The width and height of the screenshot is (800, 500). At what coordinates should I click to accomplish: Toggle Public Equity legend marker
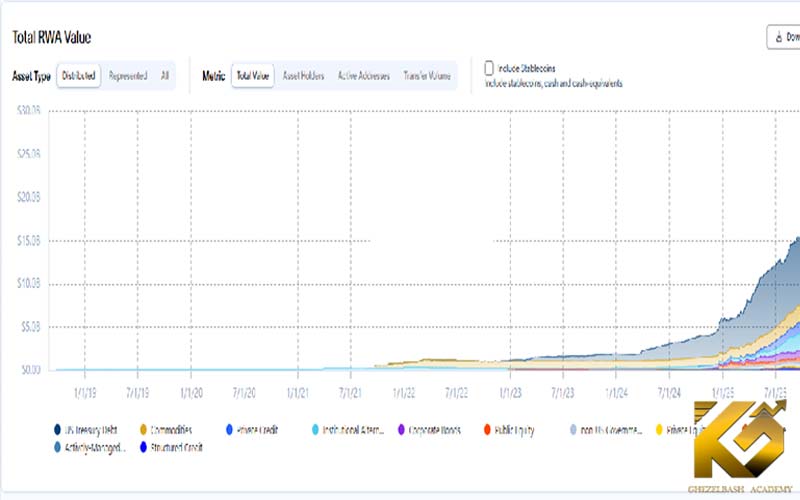(x=487, y=430)
